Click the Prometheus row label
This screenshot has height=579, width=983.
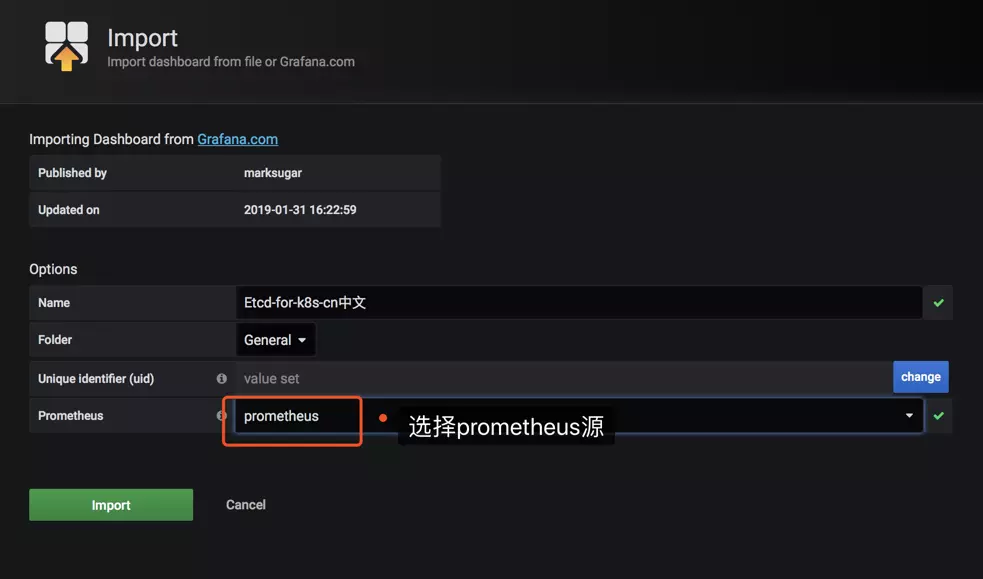[x=70, y=415]
